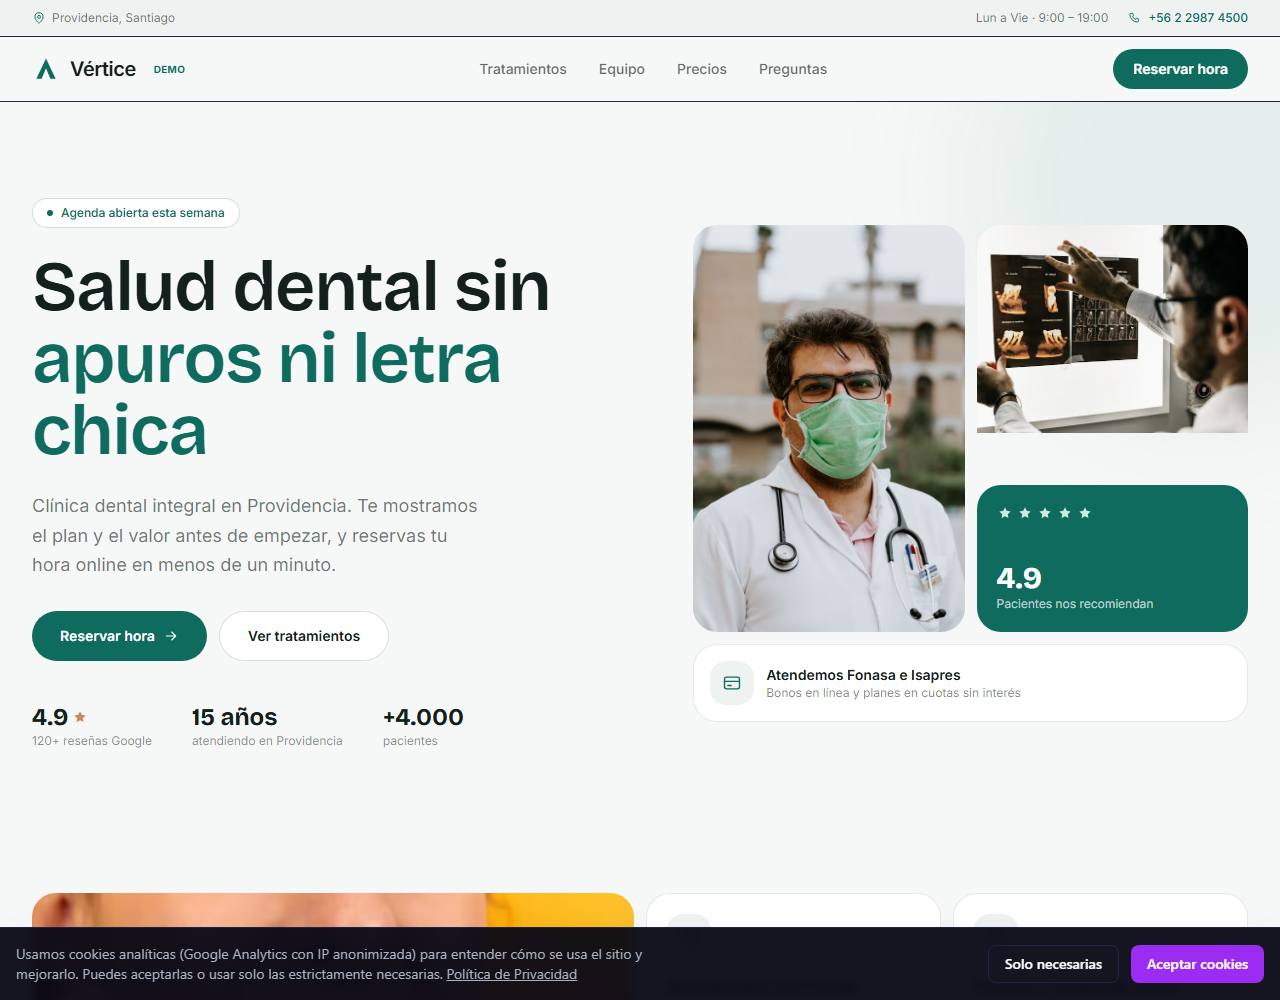Viewport: 1280px width, 1000px height.
Task: Click the Vértice brand name
Action: point(103,69)
